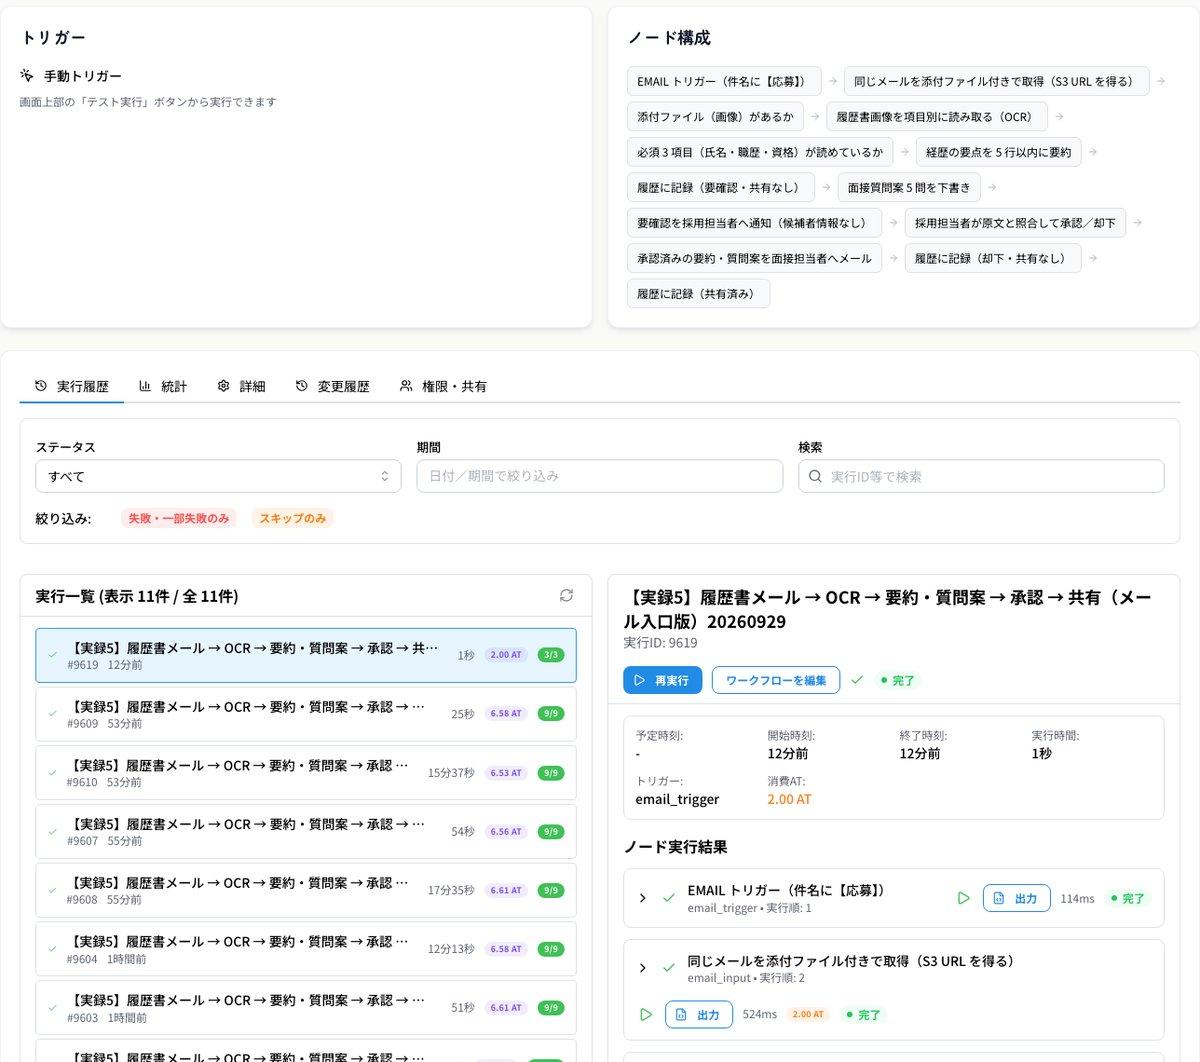Click the 出力 button next to 524ms
The image size is (1200, 1062).
698,1014
